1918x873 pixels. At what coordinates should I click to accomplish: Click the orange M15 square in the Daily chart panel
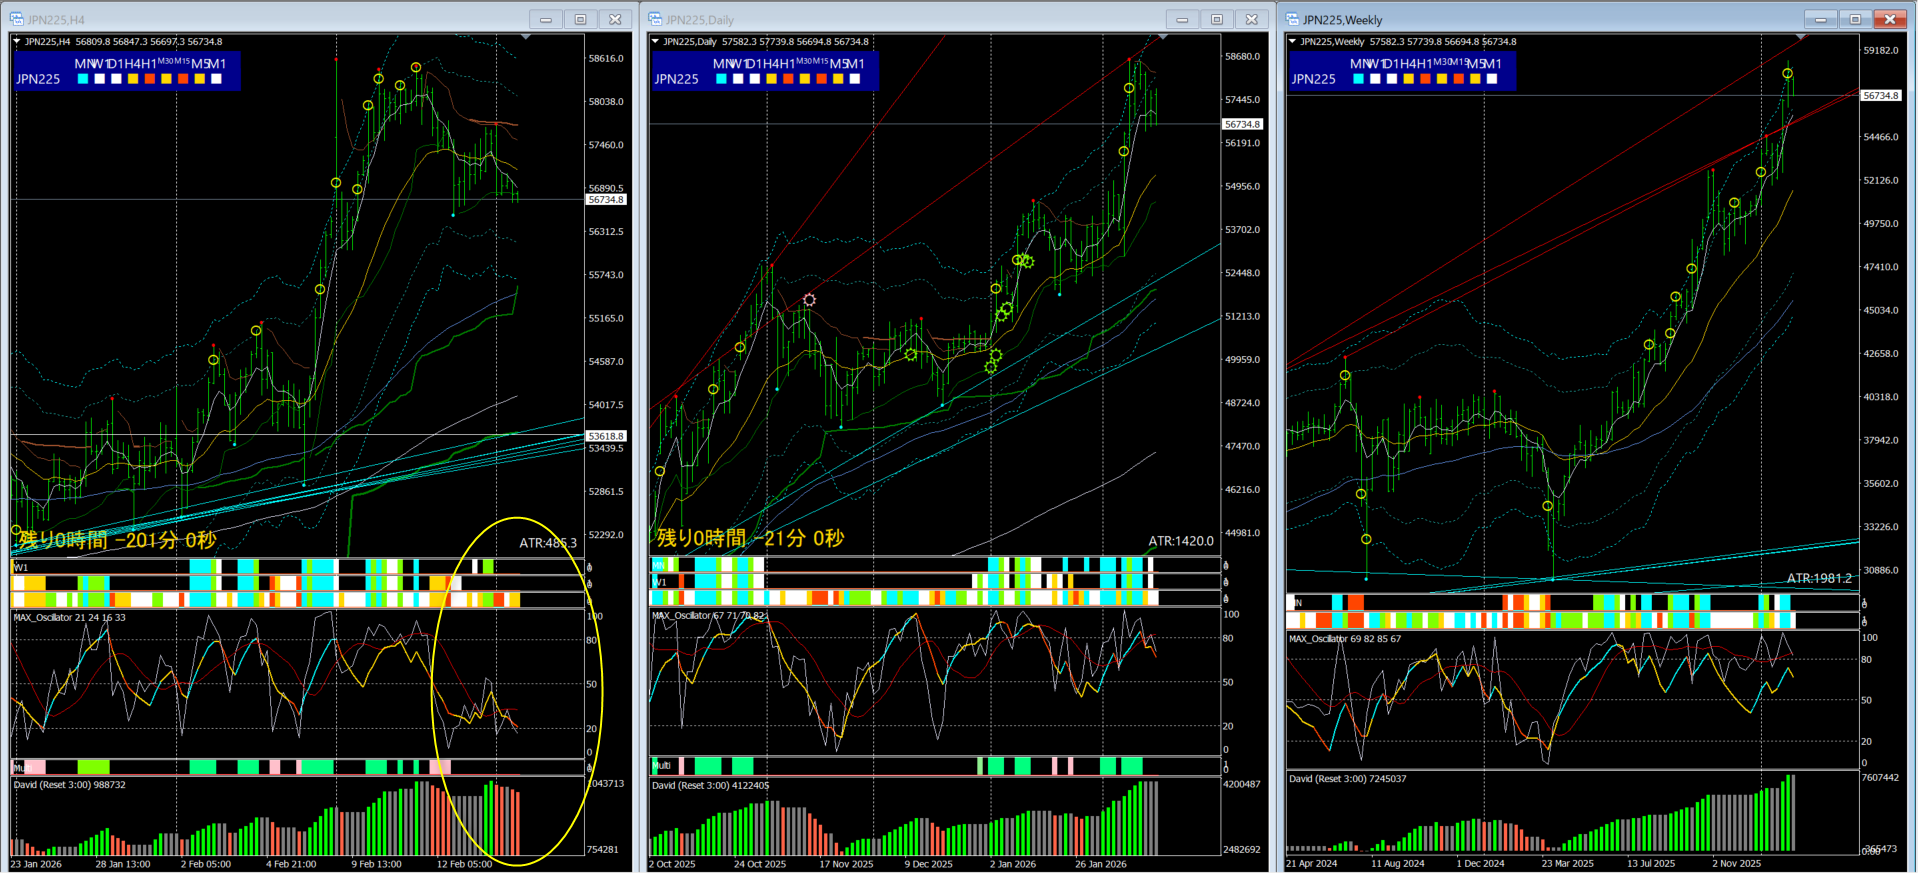[821, 79]
